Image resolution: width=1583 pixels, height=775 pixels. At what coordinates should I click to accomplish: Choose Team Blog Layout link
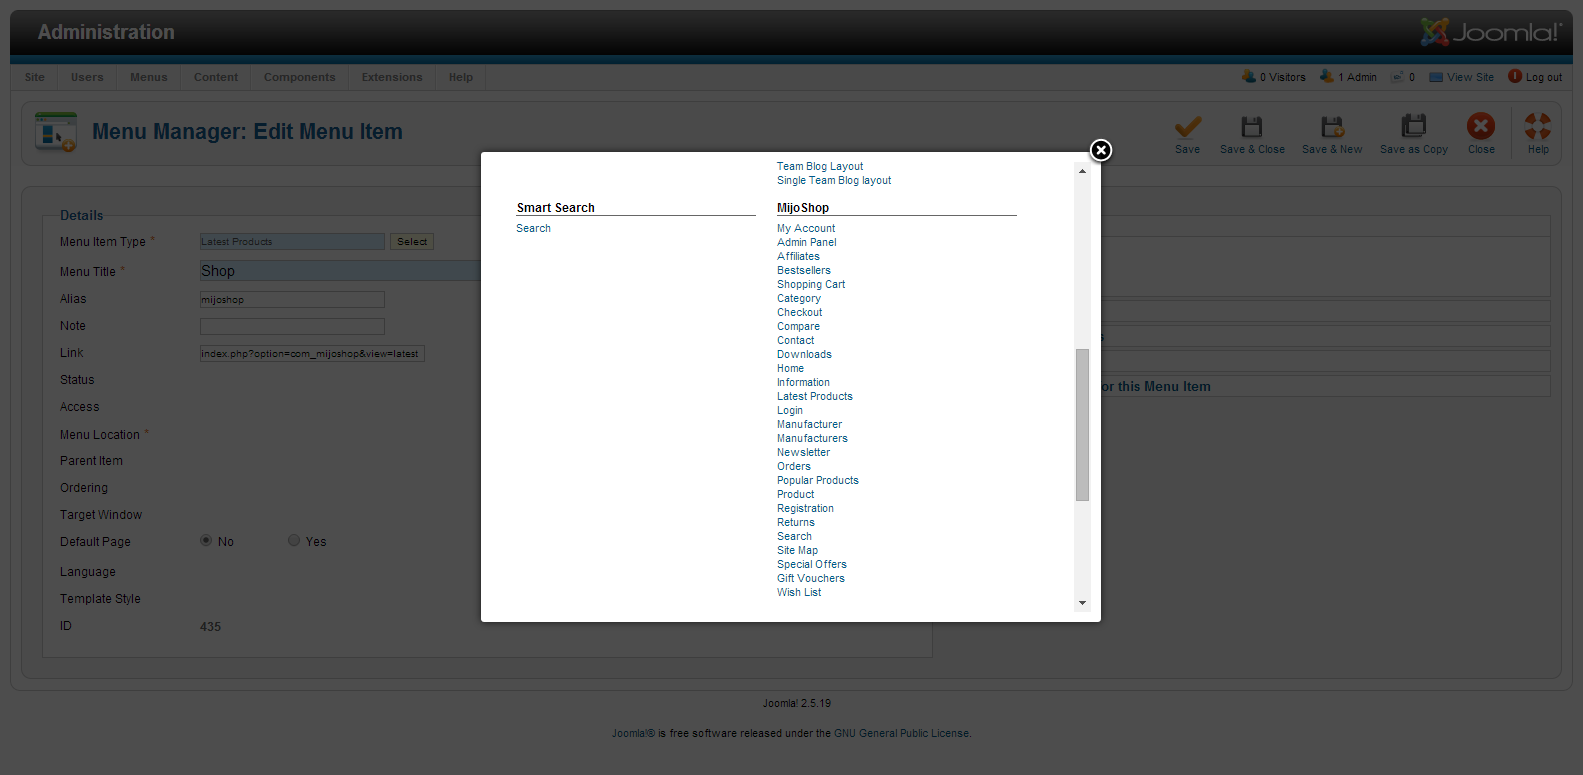[x=820, y=167]
